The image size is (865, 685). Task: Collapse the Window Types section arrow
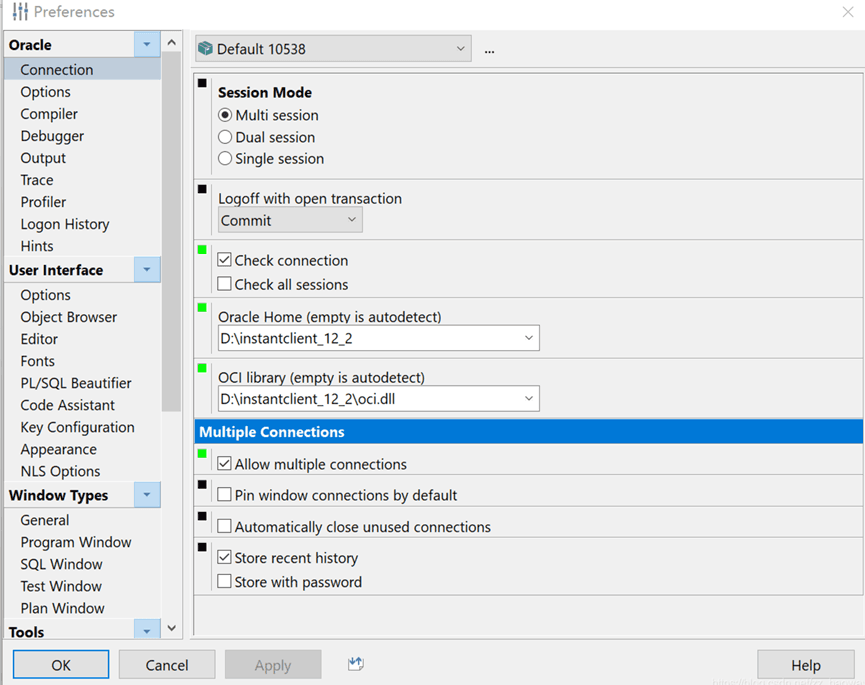pos(147,495)
